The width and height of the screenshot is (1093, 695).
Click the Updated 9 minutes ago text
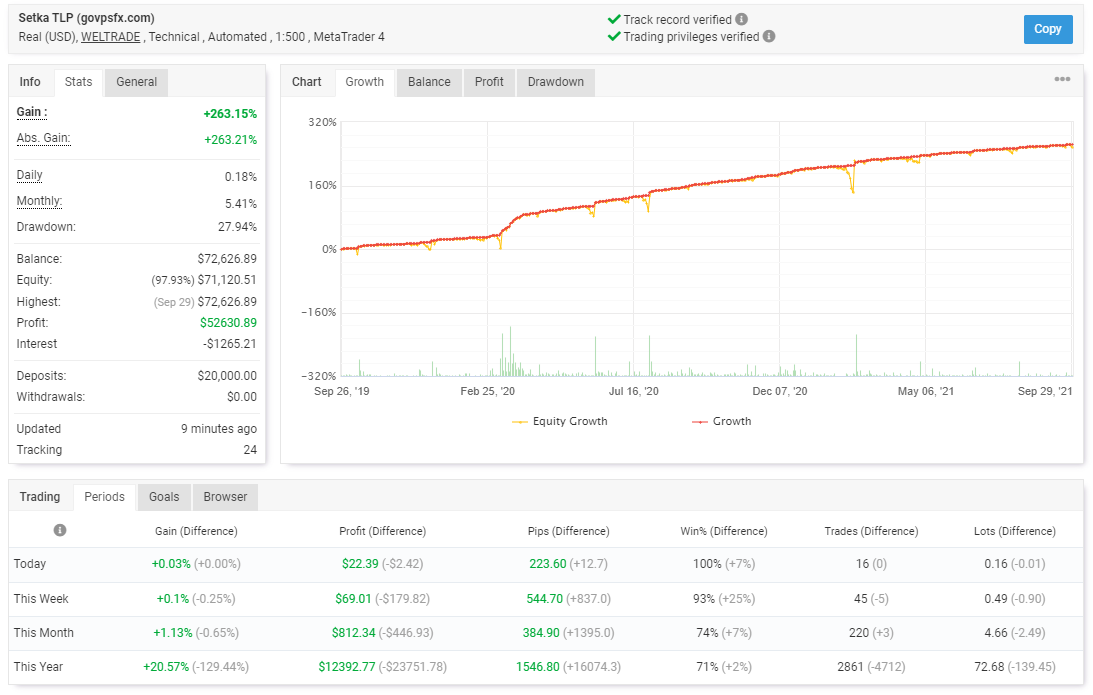coord(219,429)
